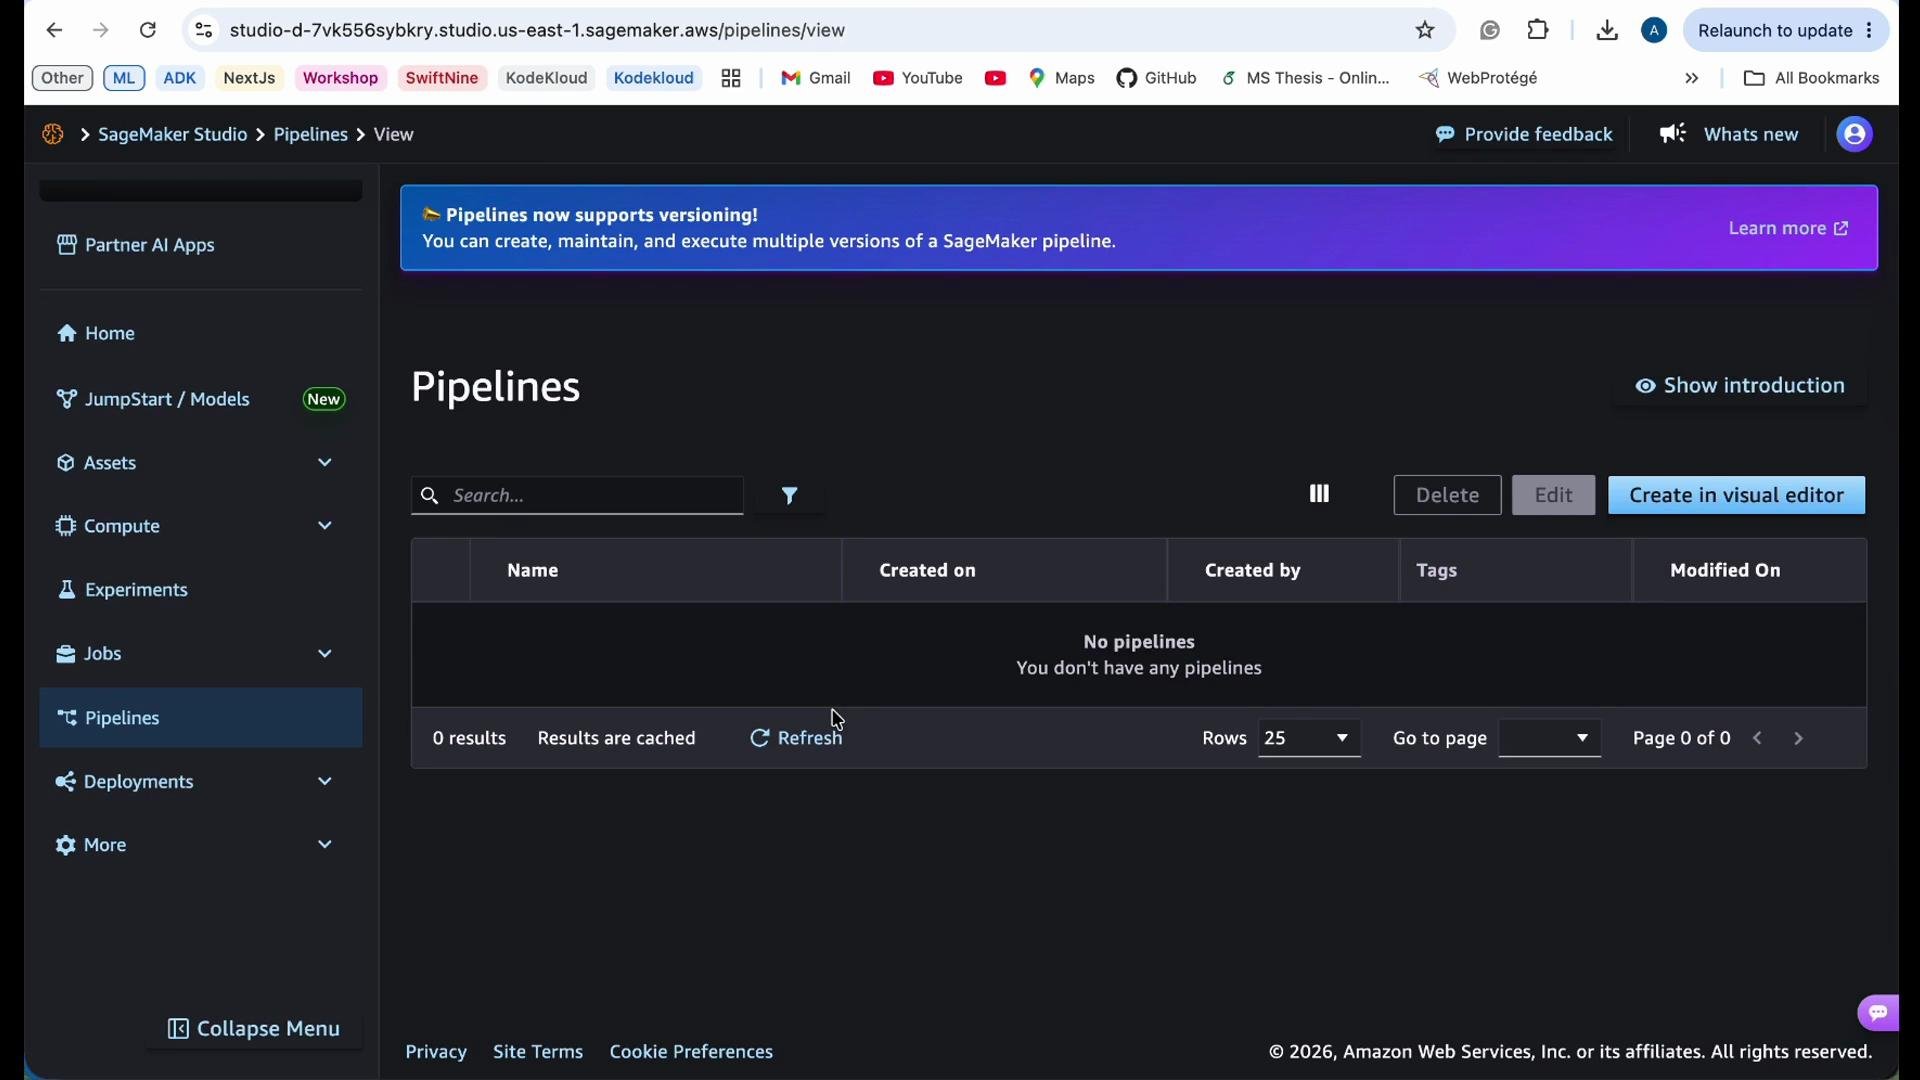This screenshot has height=1080, width=1920.
Task: Click Create in visual editor button
Action: [x=1737, y=495]
